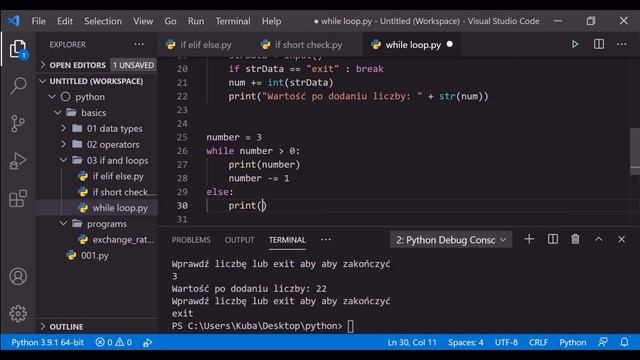
Task: Create a new terminal with plus icon
Action: (x=529, y=239)
